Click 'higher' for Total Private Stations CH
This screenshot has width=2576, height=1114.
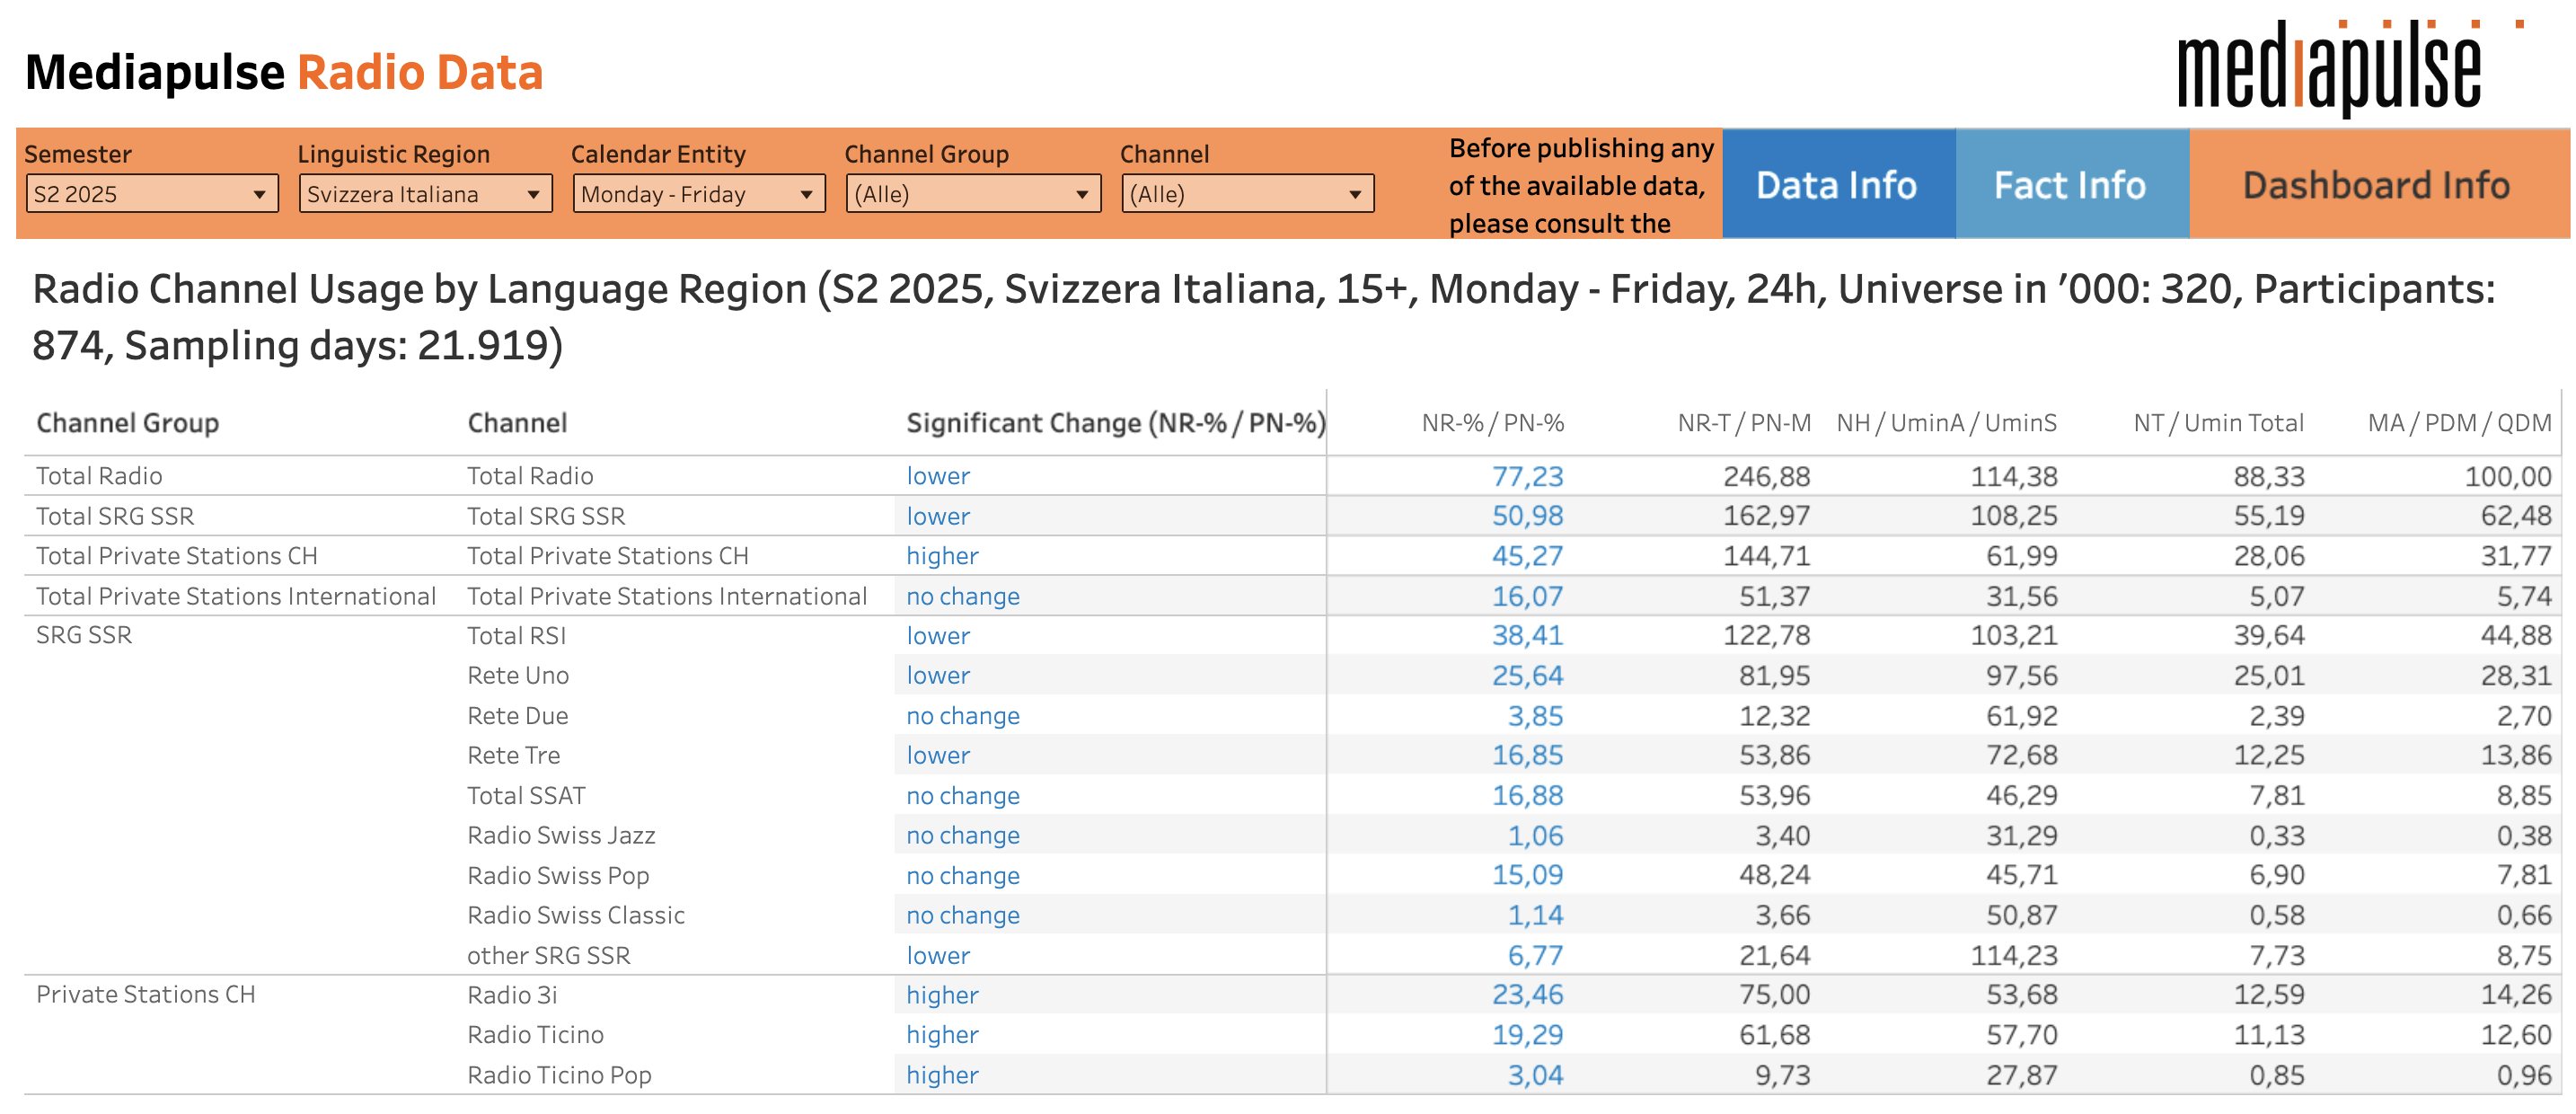pyautogui.click(x=941, y=556)
